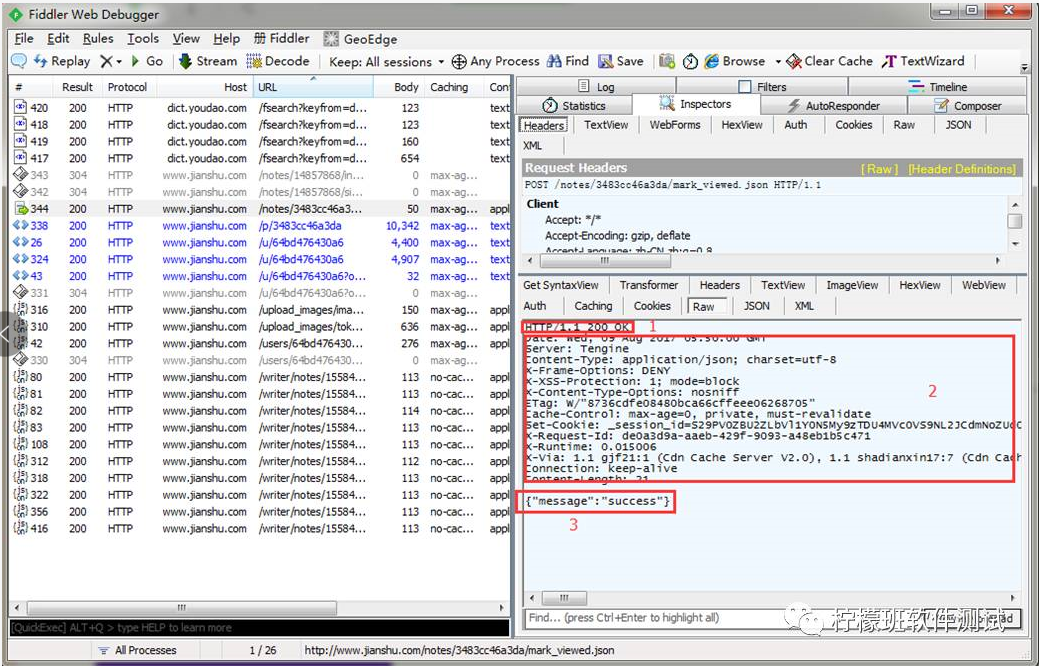Open the Rules menu

click(x=97, y=38)
